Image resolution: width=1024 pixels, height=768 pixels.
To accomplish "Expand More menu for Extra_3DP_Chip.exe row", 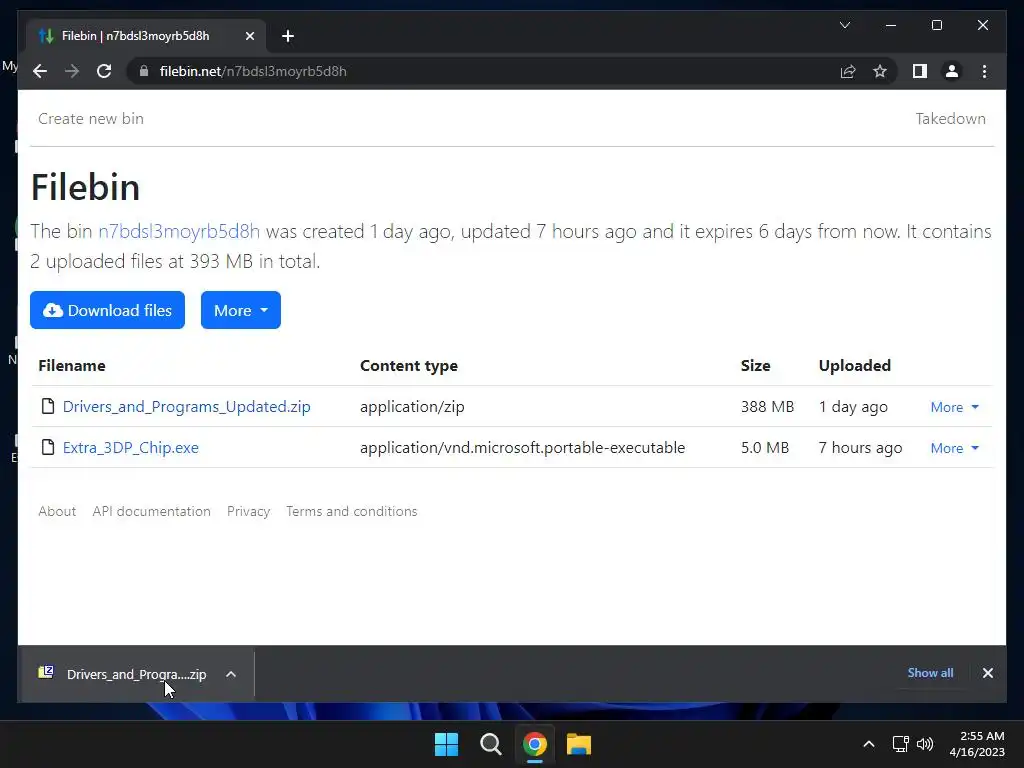I will point(954,448).
